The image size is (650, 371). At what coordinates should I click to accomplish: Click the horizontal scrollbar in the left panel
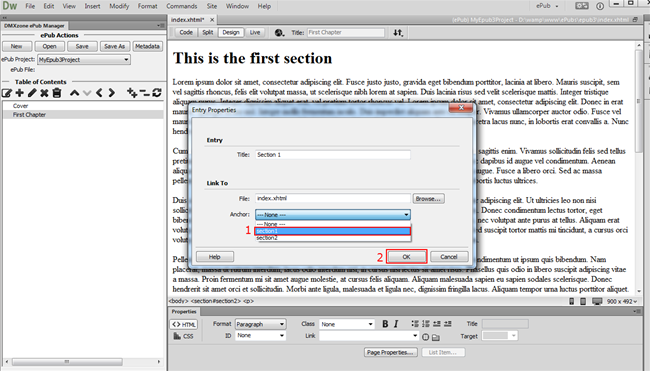(x=67, y=362)
